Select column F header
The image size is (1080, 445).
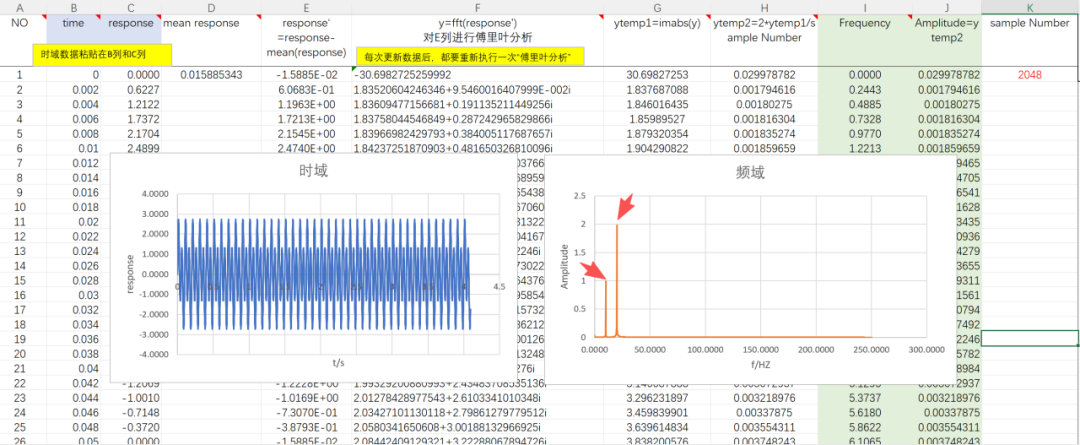(477, 8)
